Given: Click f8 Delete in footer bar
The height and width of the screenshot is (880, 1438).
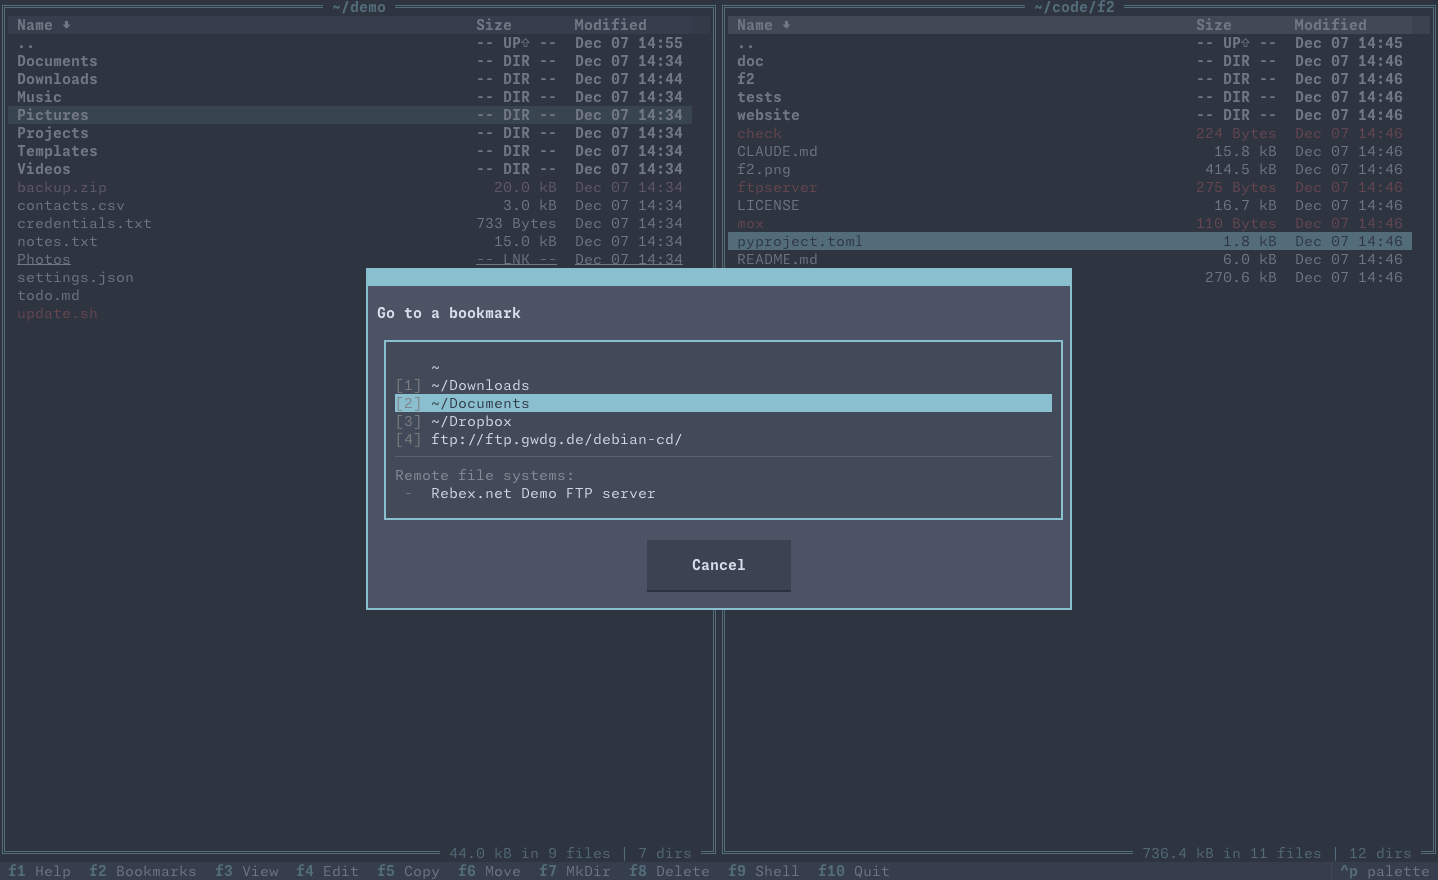Looking at the screenshot, I should [x=669, y=871].
